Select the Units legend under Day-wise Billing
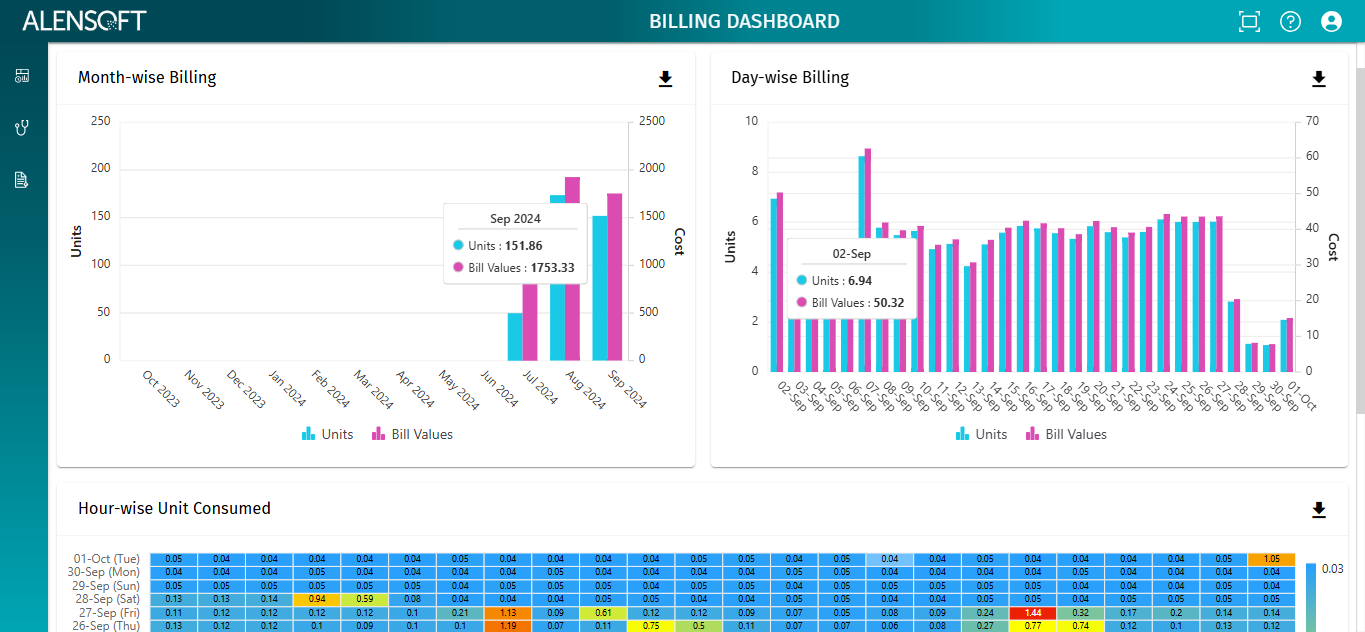Screen dimensions: 1365x632 pos(981,434)
